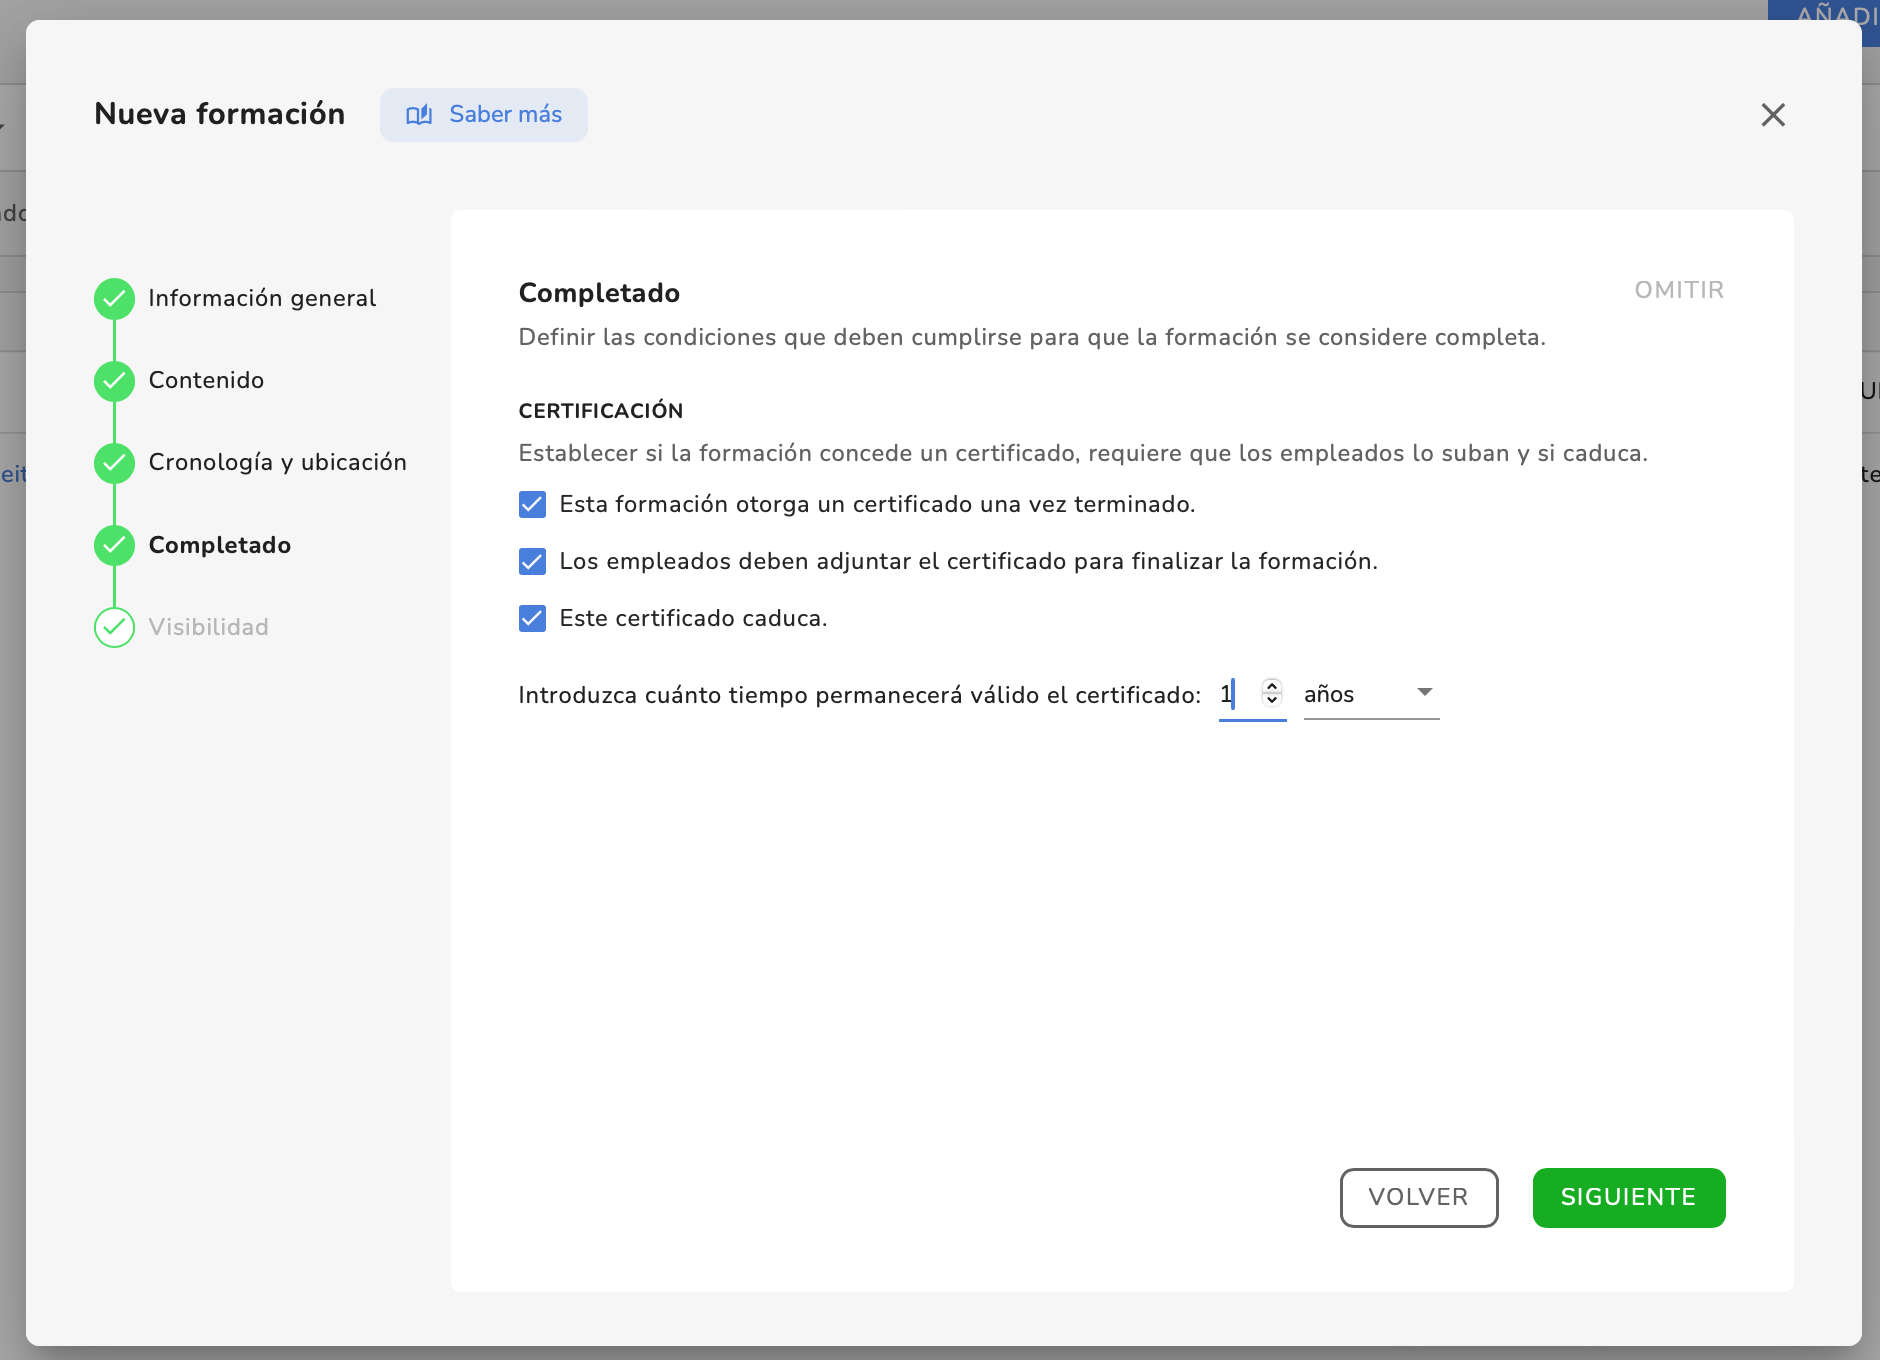Select the Completado step label
Image resolution: width=1880 pixels, height=1360 pixels.
[220, 545]
